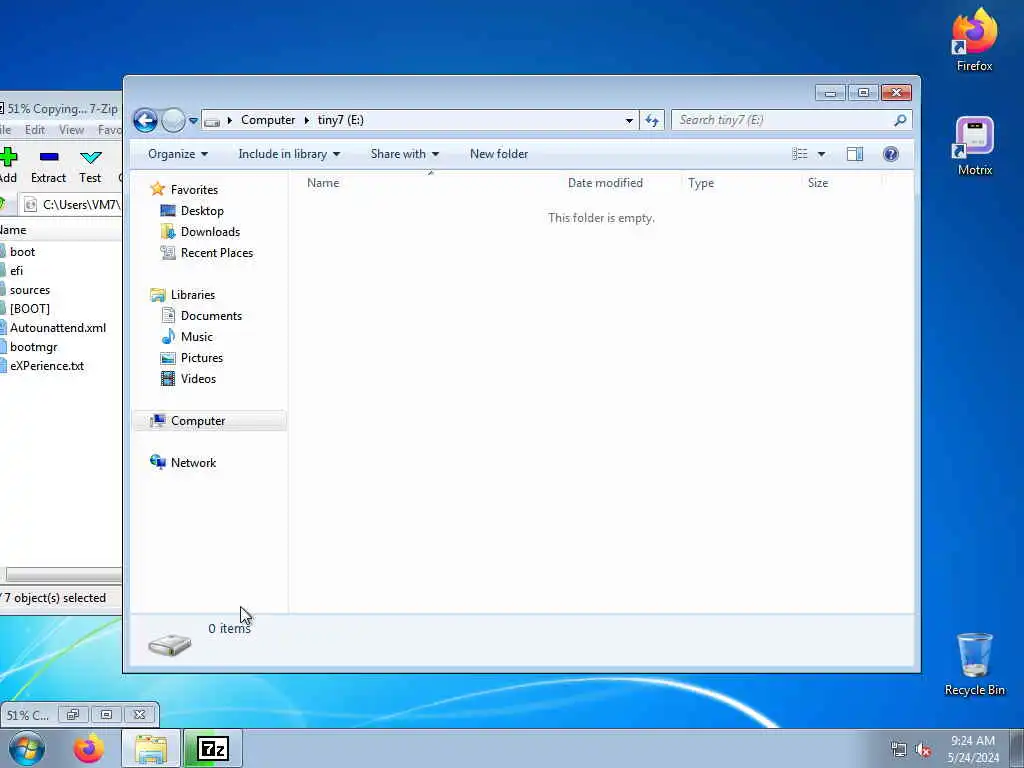Open Recycle Bin desktop icon
1024x768 pixels.
(974, 664)
